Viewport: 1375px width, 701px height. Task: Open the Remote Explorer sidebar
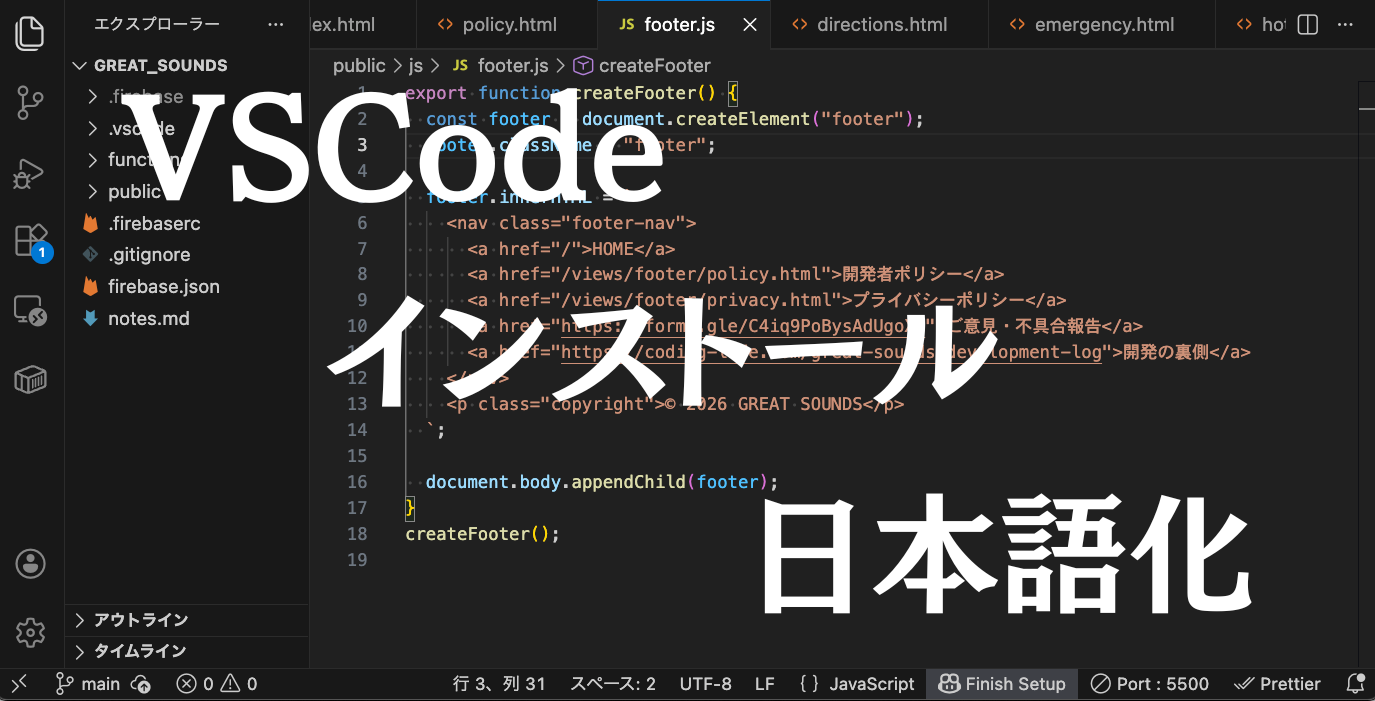[30, 310]
